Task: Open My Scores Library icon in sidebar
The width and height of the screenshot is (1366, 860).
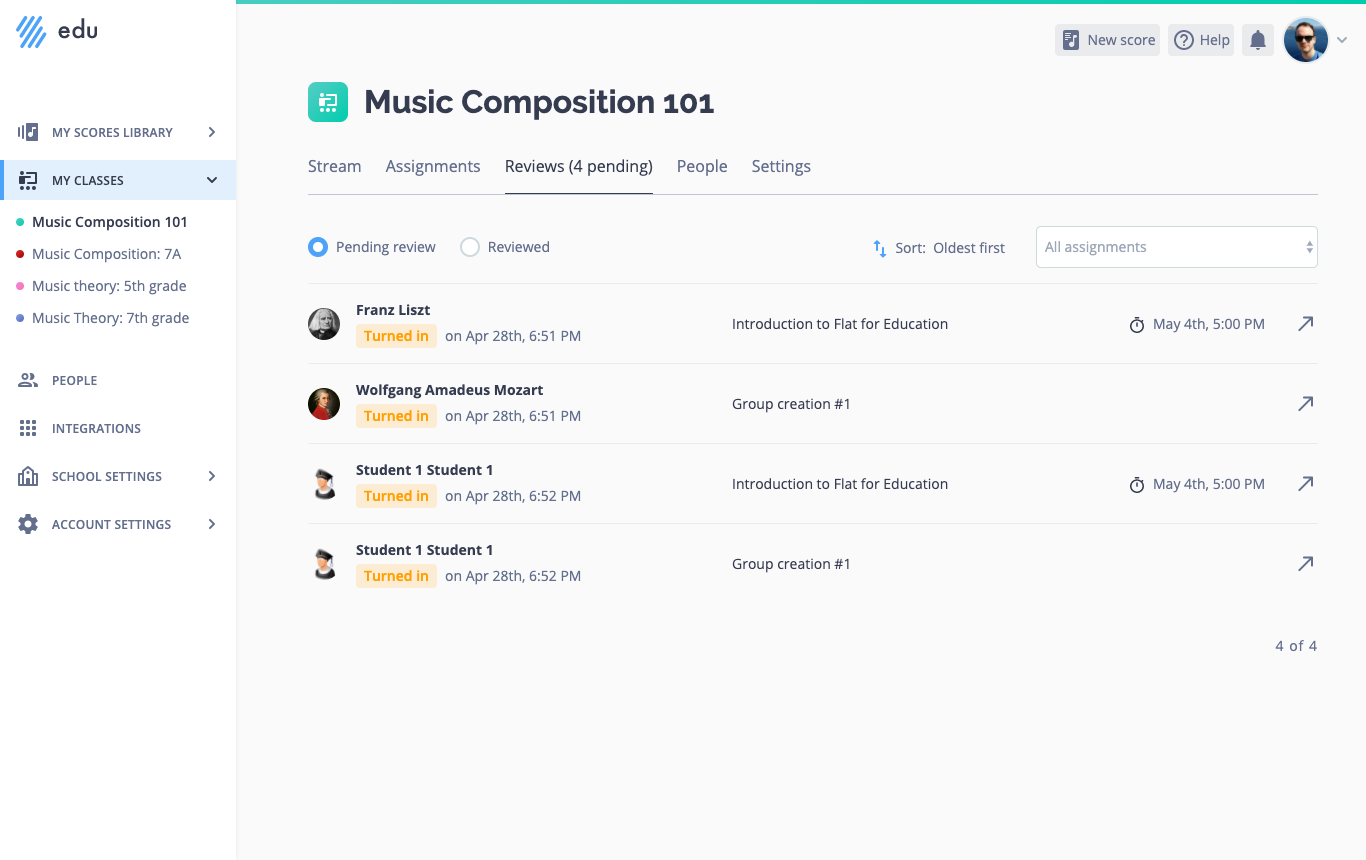Action: [28, 132]
